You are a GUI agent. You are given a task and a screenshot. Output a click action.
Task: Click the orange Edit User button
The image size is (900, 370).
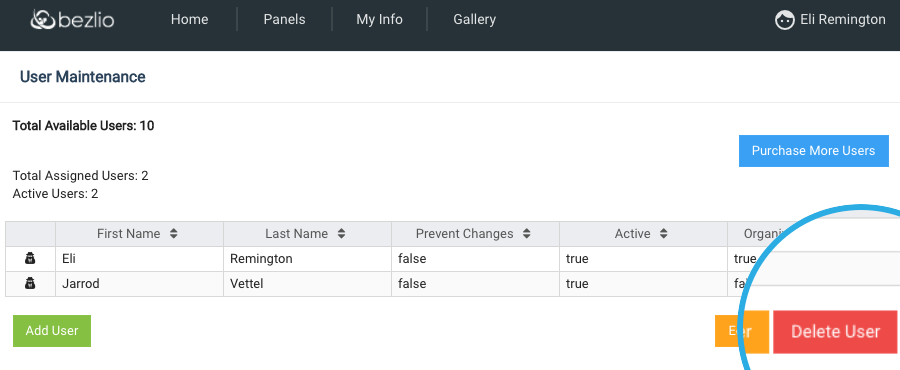(742, 331)
